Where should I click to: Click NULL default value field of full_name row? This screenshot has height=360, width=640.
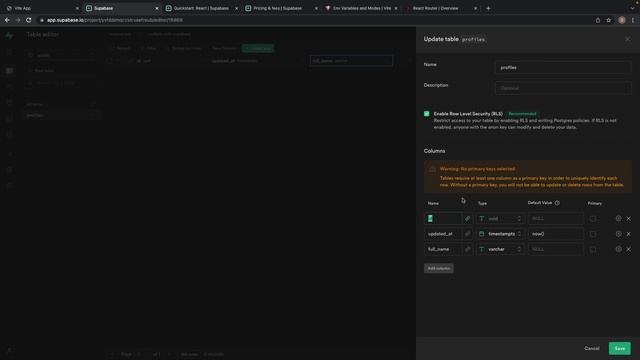556,249
